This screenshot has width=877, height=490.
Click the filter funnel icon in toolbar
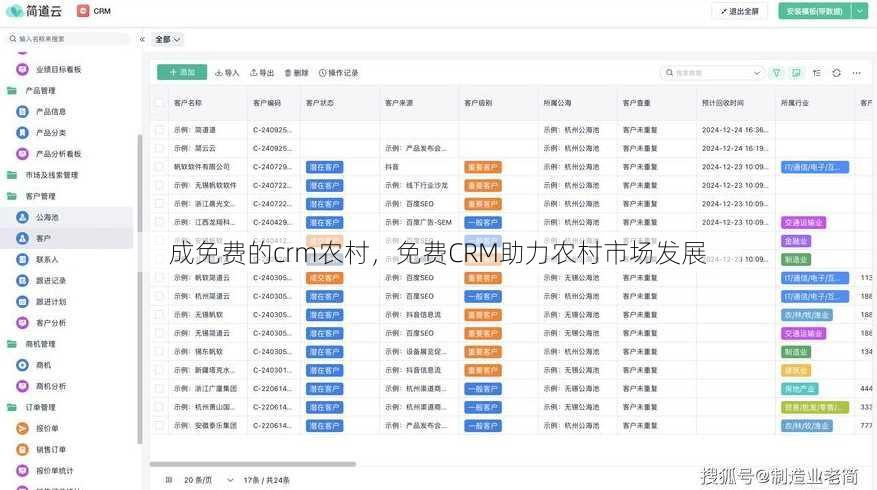click(x=776, y=73)
